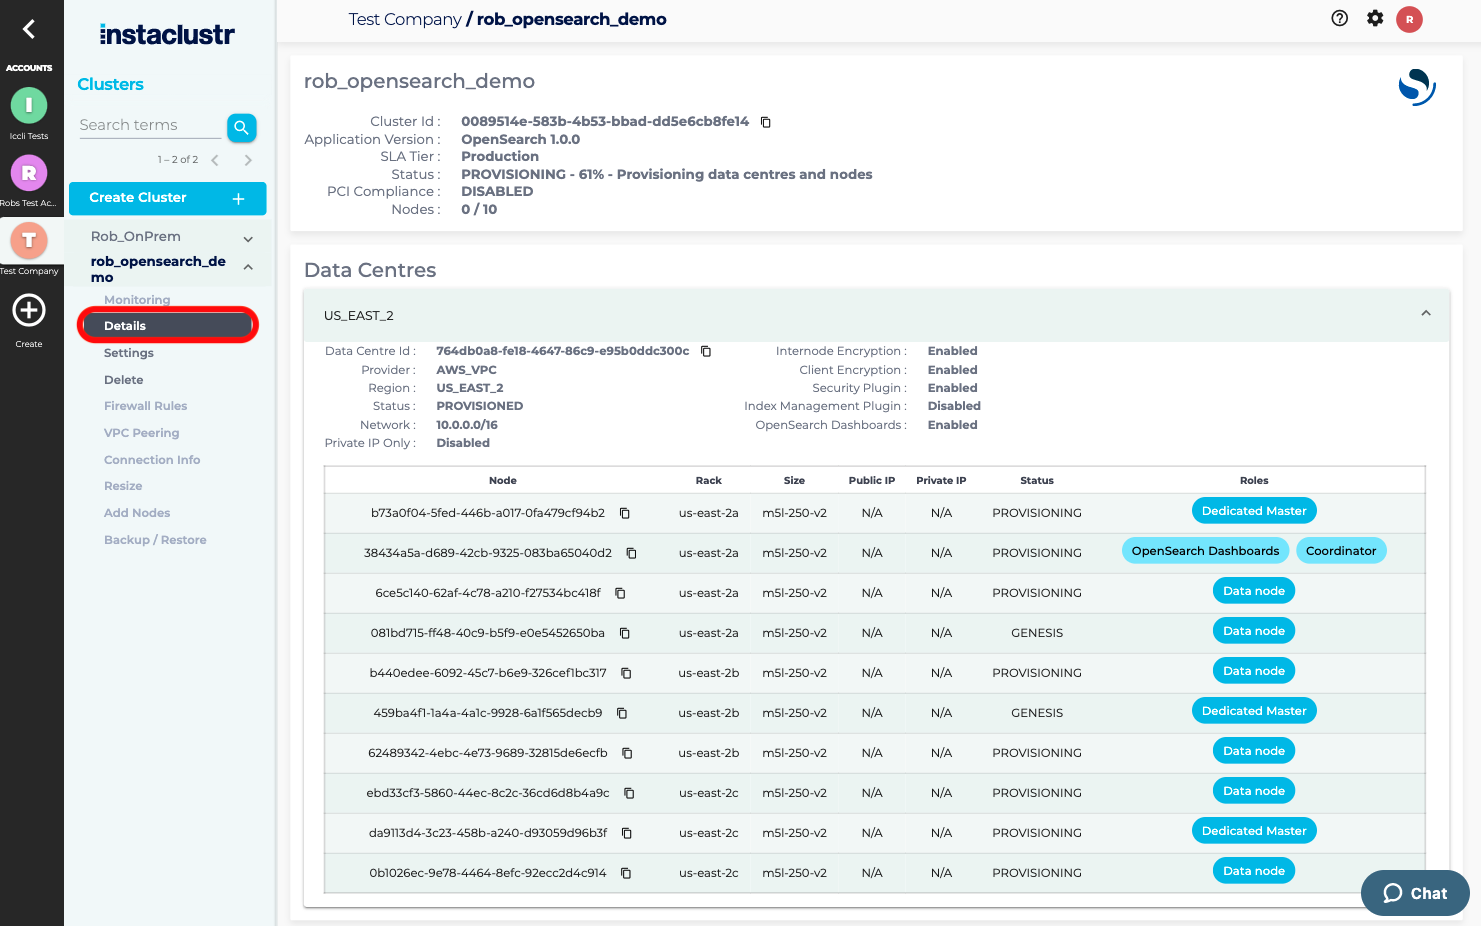
Task: Collapse the US_EAST_2 data centre panel
Action: [x=1425, y=314]
